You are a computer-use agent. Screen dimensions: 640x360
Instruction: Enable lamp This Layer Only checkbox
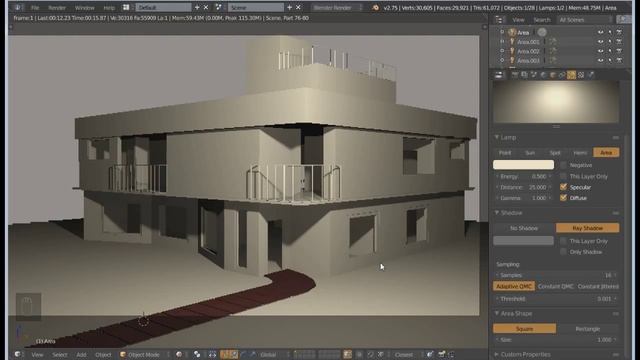tap(563, 176)
